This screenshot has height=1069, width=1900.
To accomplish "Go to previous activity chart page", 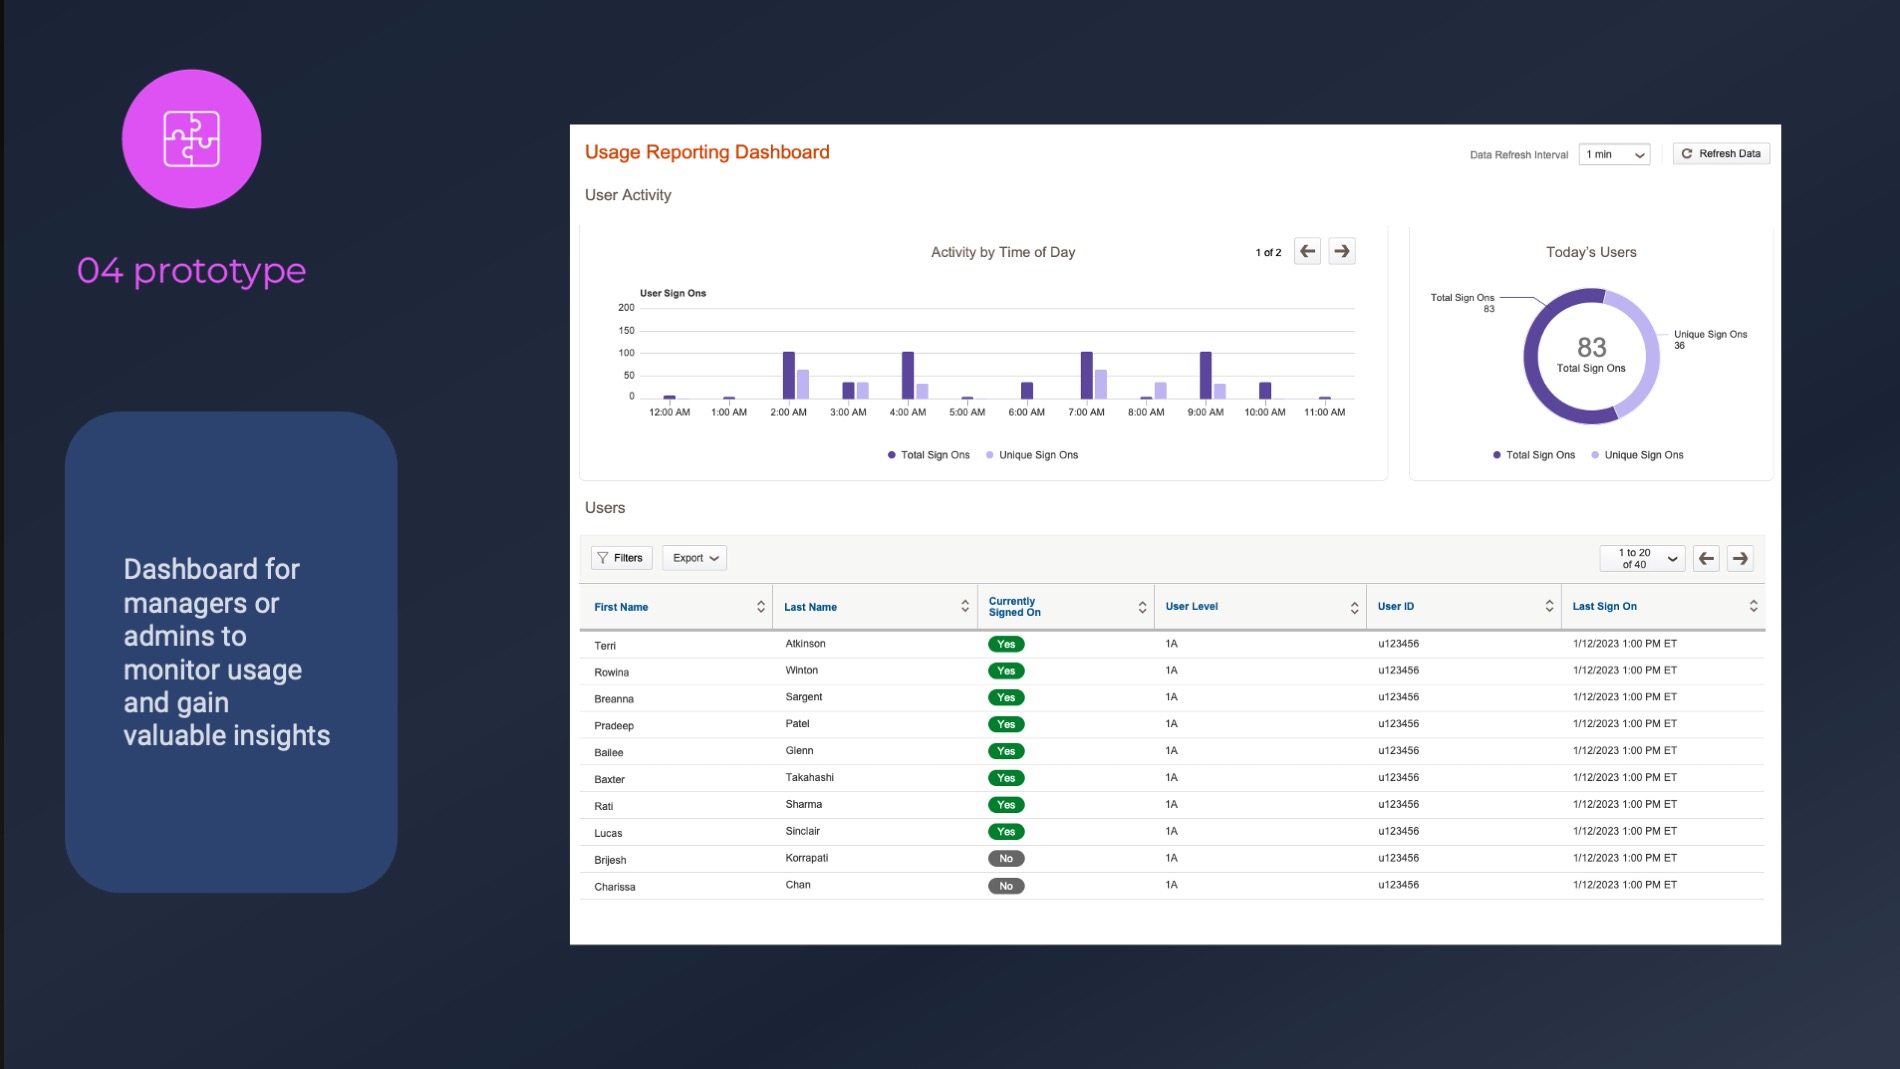I will coord(1307,251).
